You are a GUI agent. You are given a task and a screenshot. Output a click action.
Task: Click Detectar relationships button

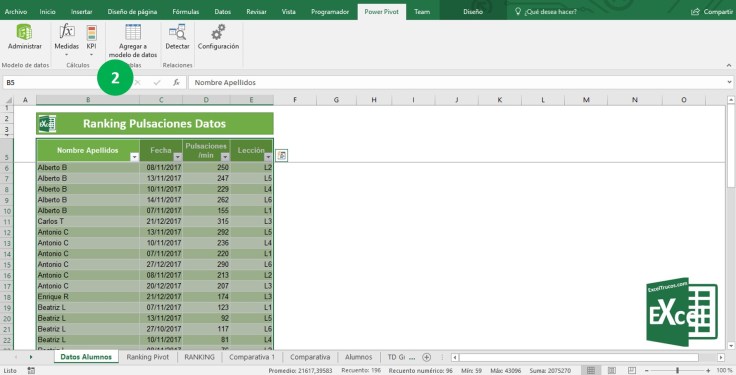pyautogui.click(x=177, y=37)
